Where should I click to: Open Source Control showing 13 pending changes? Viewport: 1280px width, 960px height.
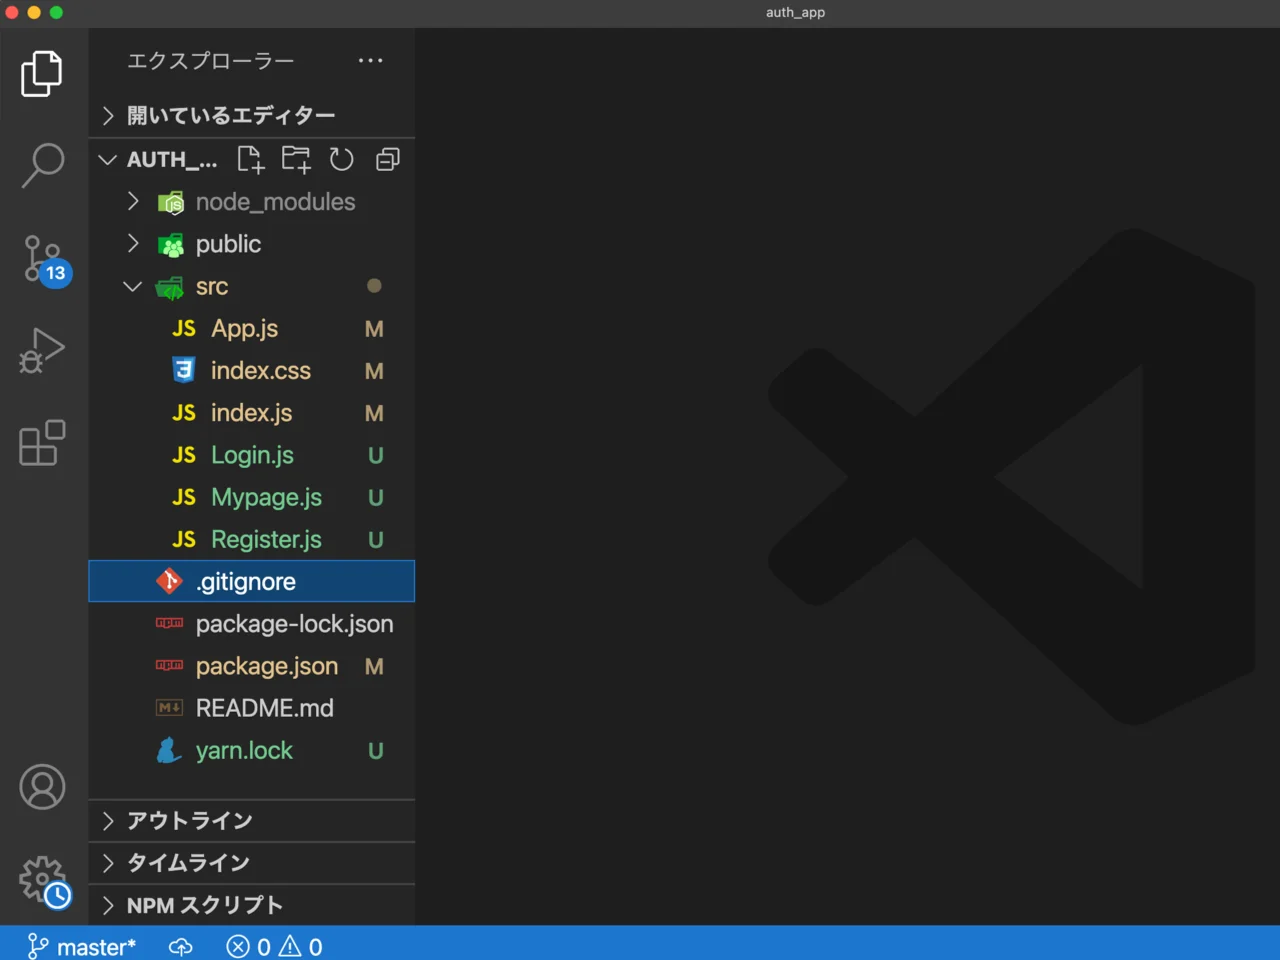point(41,258)
